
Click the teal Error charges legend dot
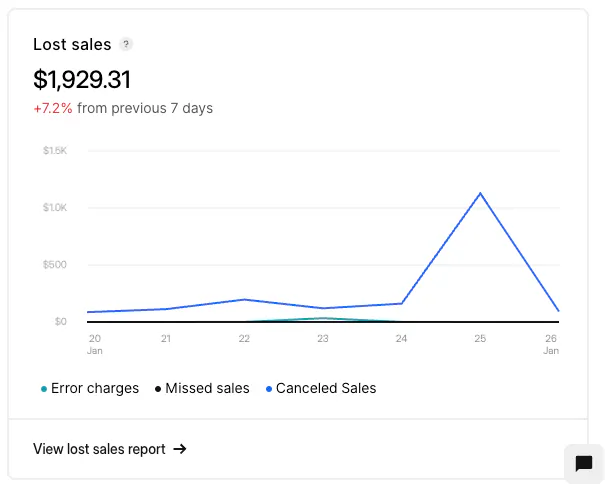click(44, 389)
